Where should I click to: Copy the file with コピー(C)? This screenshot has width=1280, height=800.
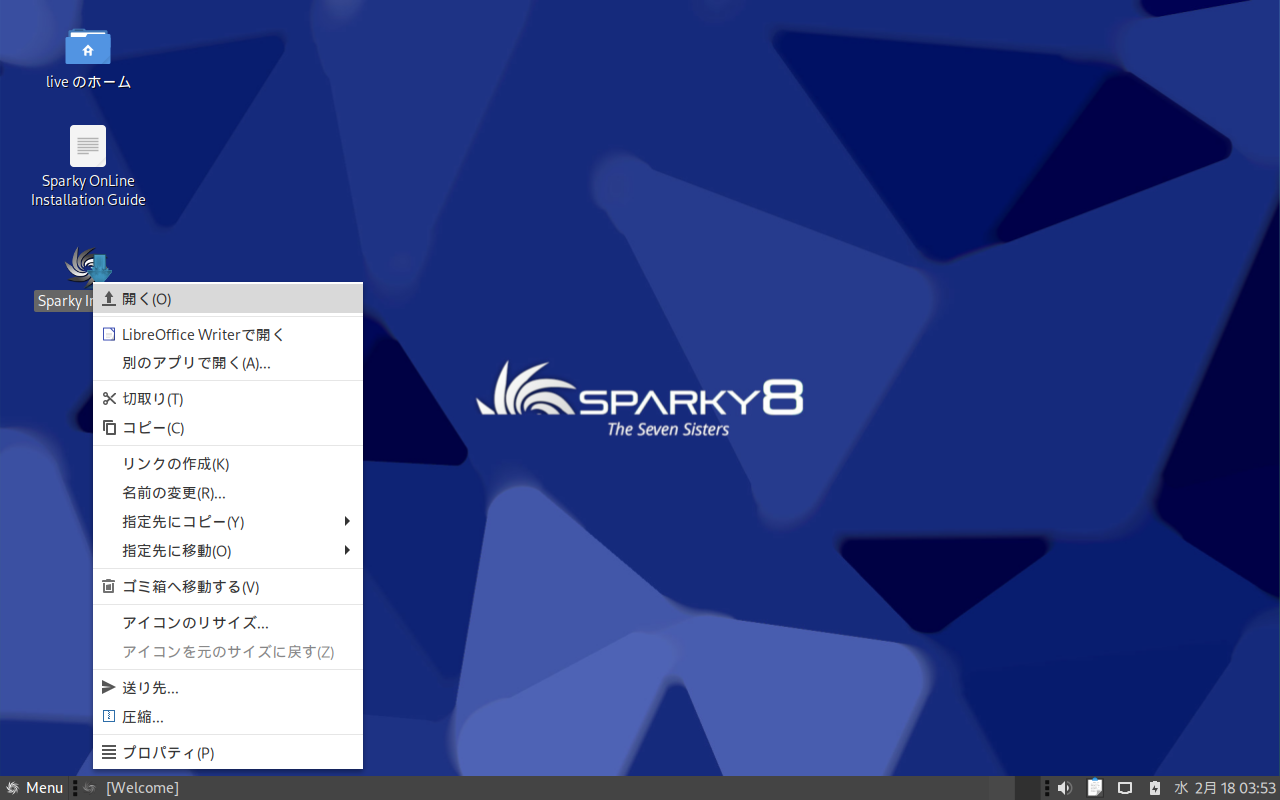click(x=228, y=428)
